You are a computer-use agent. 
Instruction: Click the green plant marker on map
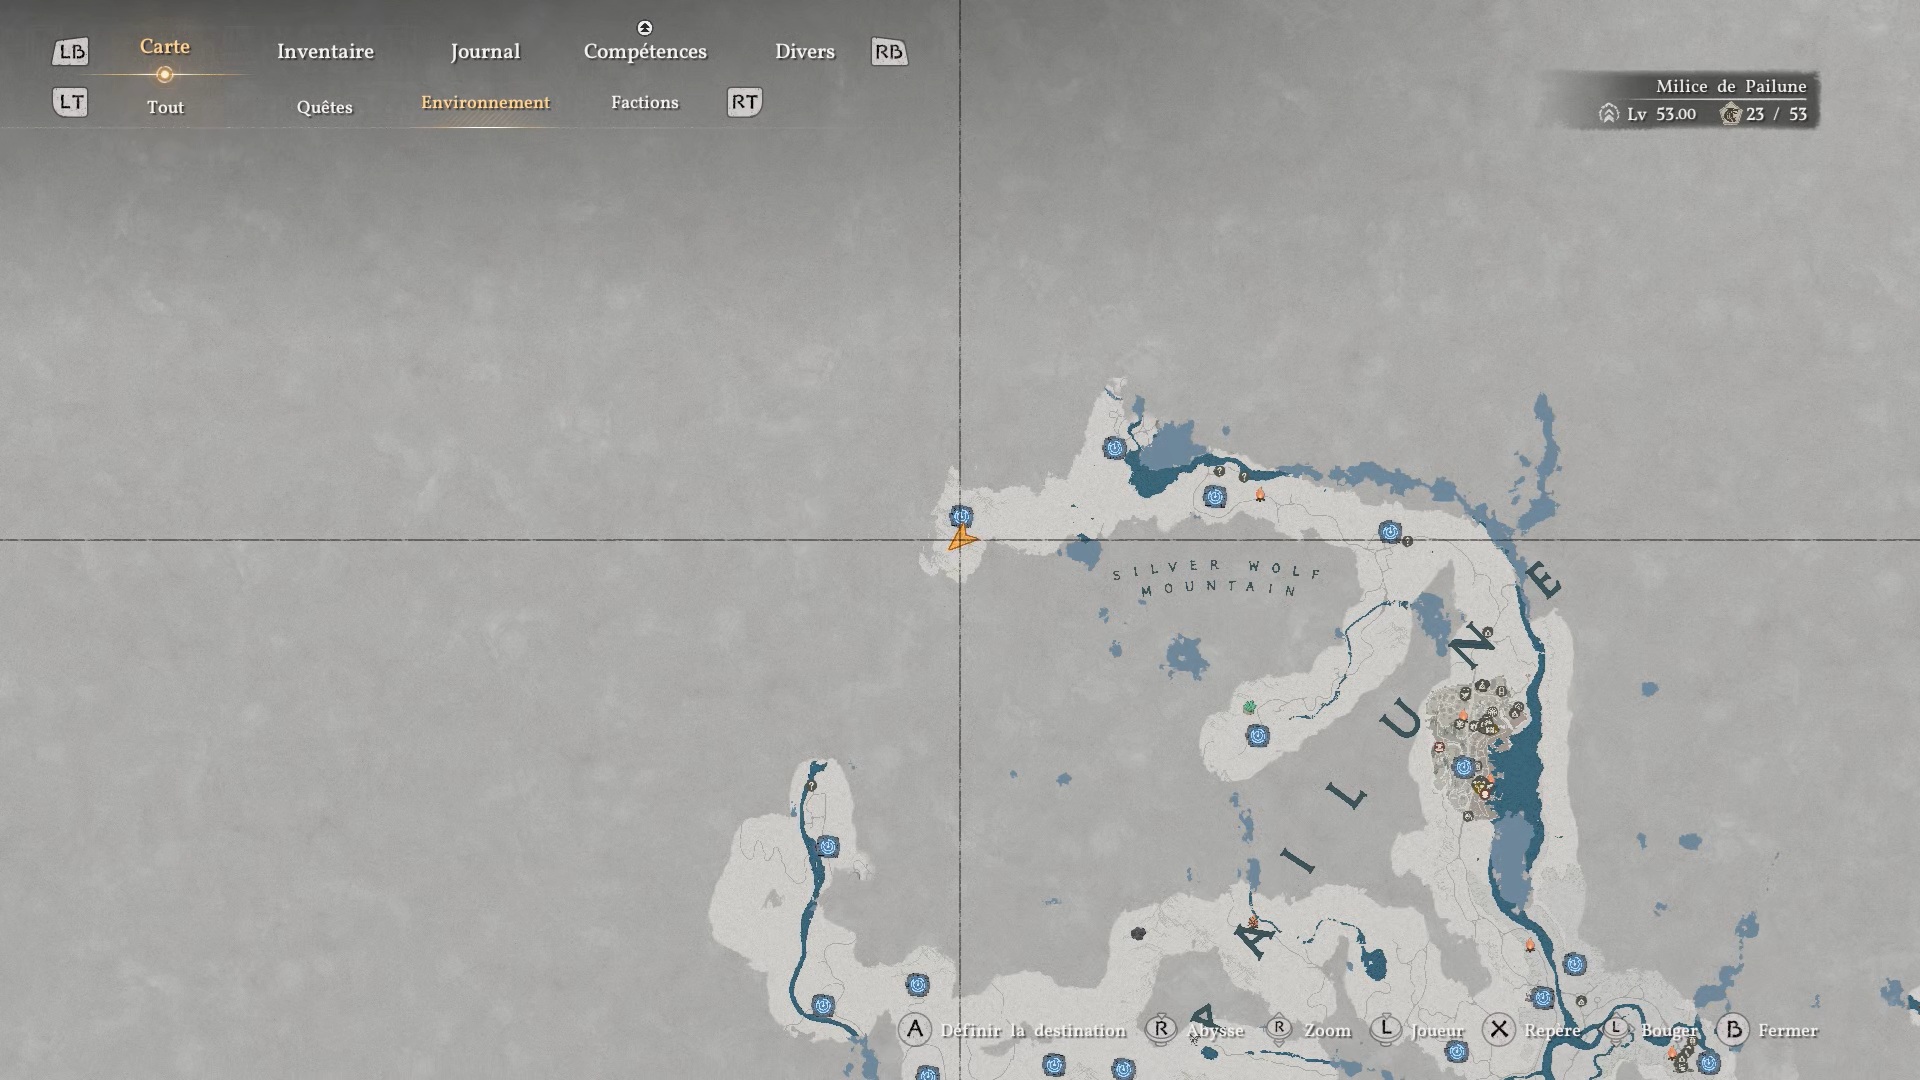pos(1249,707)
